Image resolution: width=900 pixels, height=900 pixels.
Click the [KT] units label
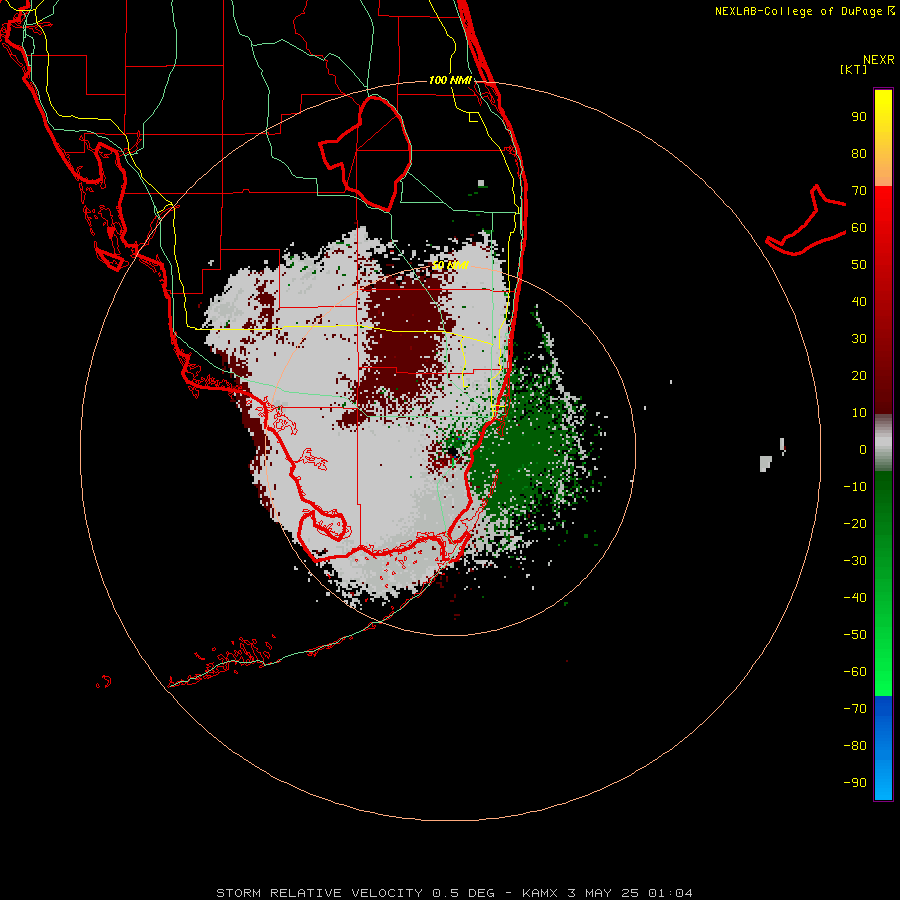tap(853, 69)
